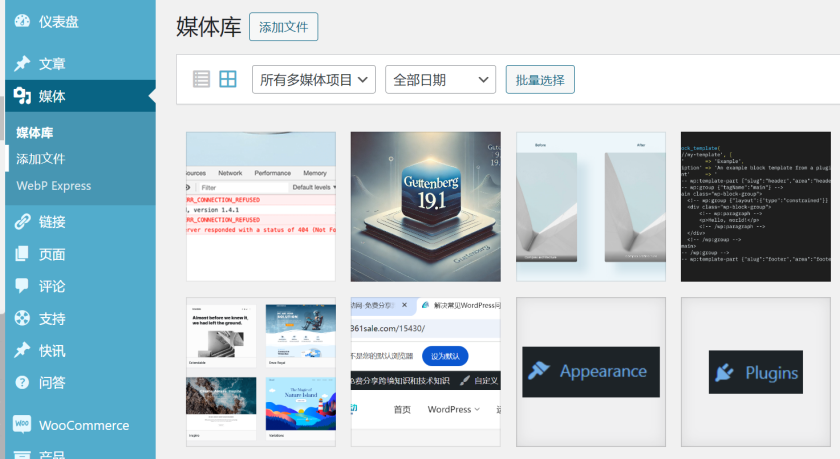Select Gutenberg 19.1 image thumbnail
The image size is (840, 459).
426,207
